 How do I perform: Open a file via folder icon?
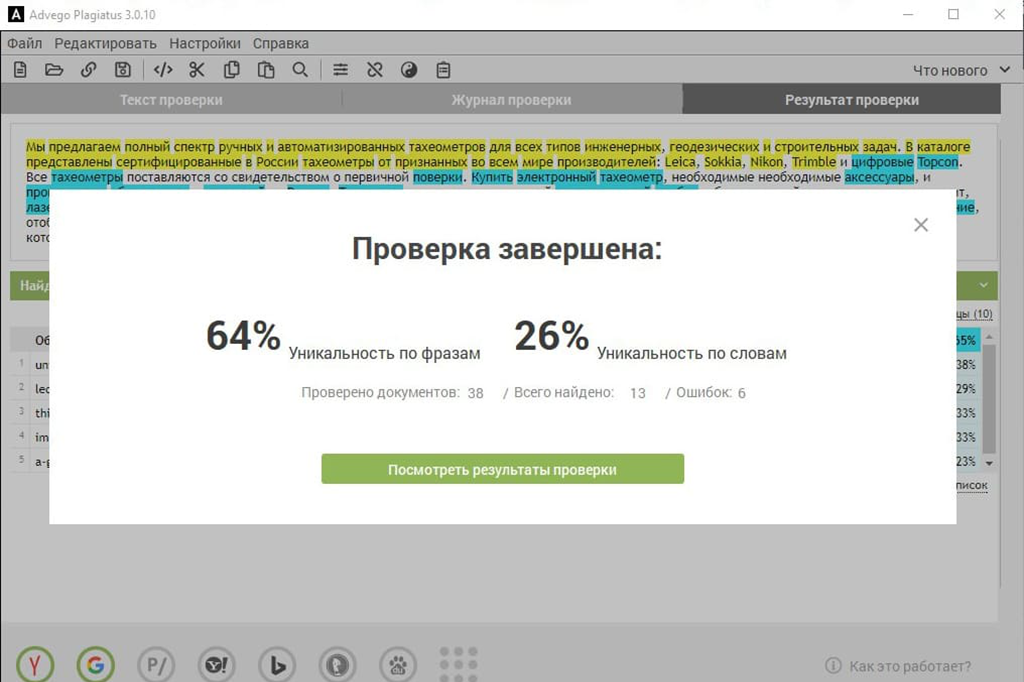coord(54,70)
